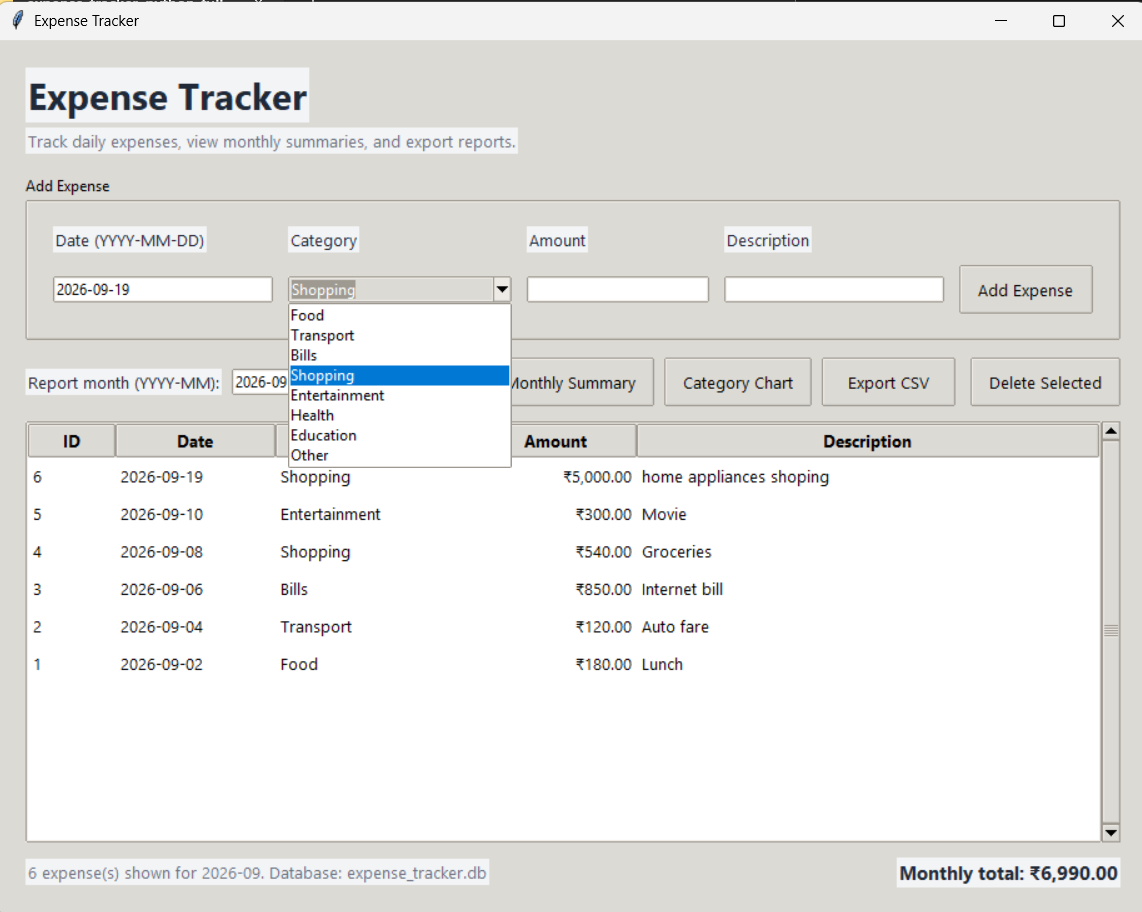This screenshot has width=1142, height=912.
Task: Click the Description column header
Action: 867,441
